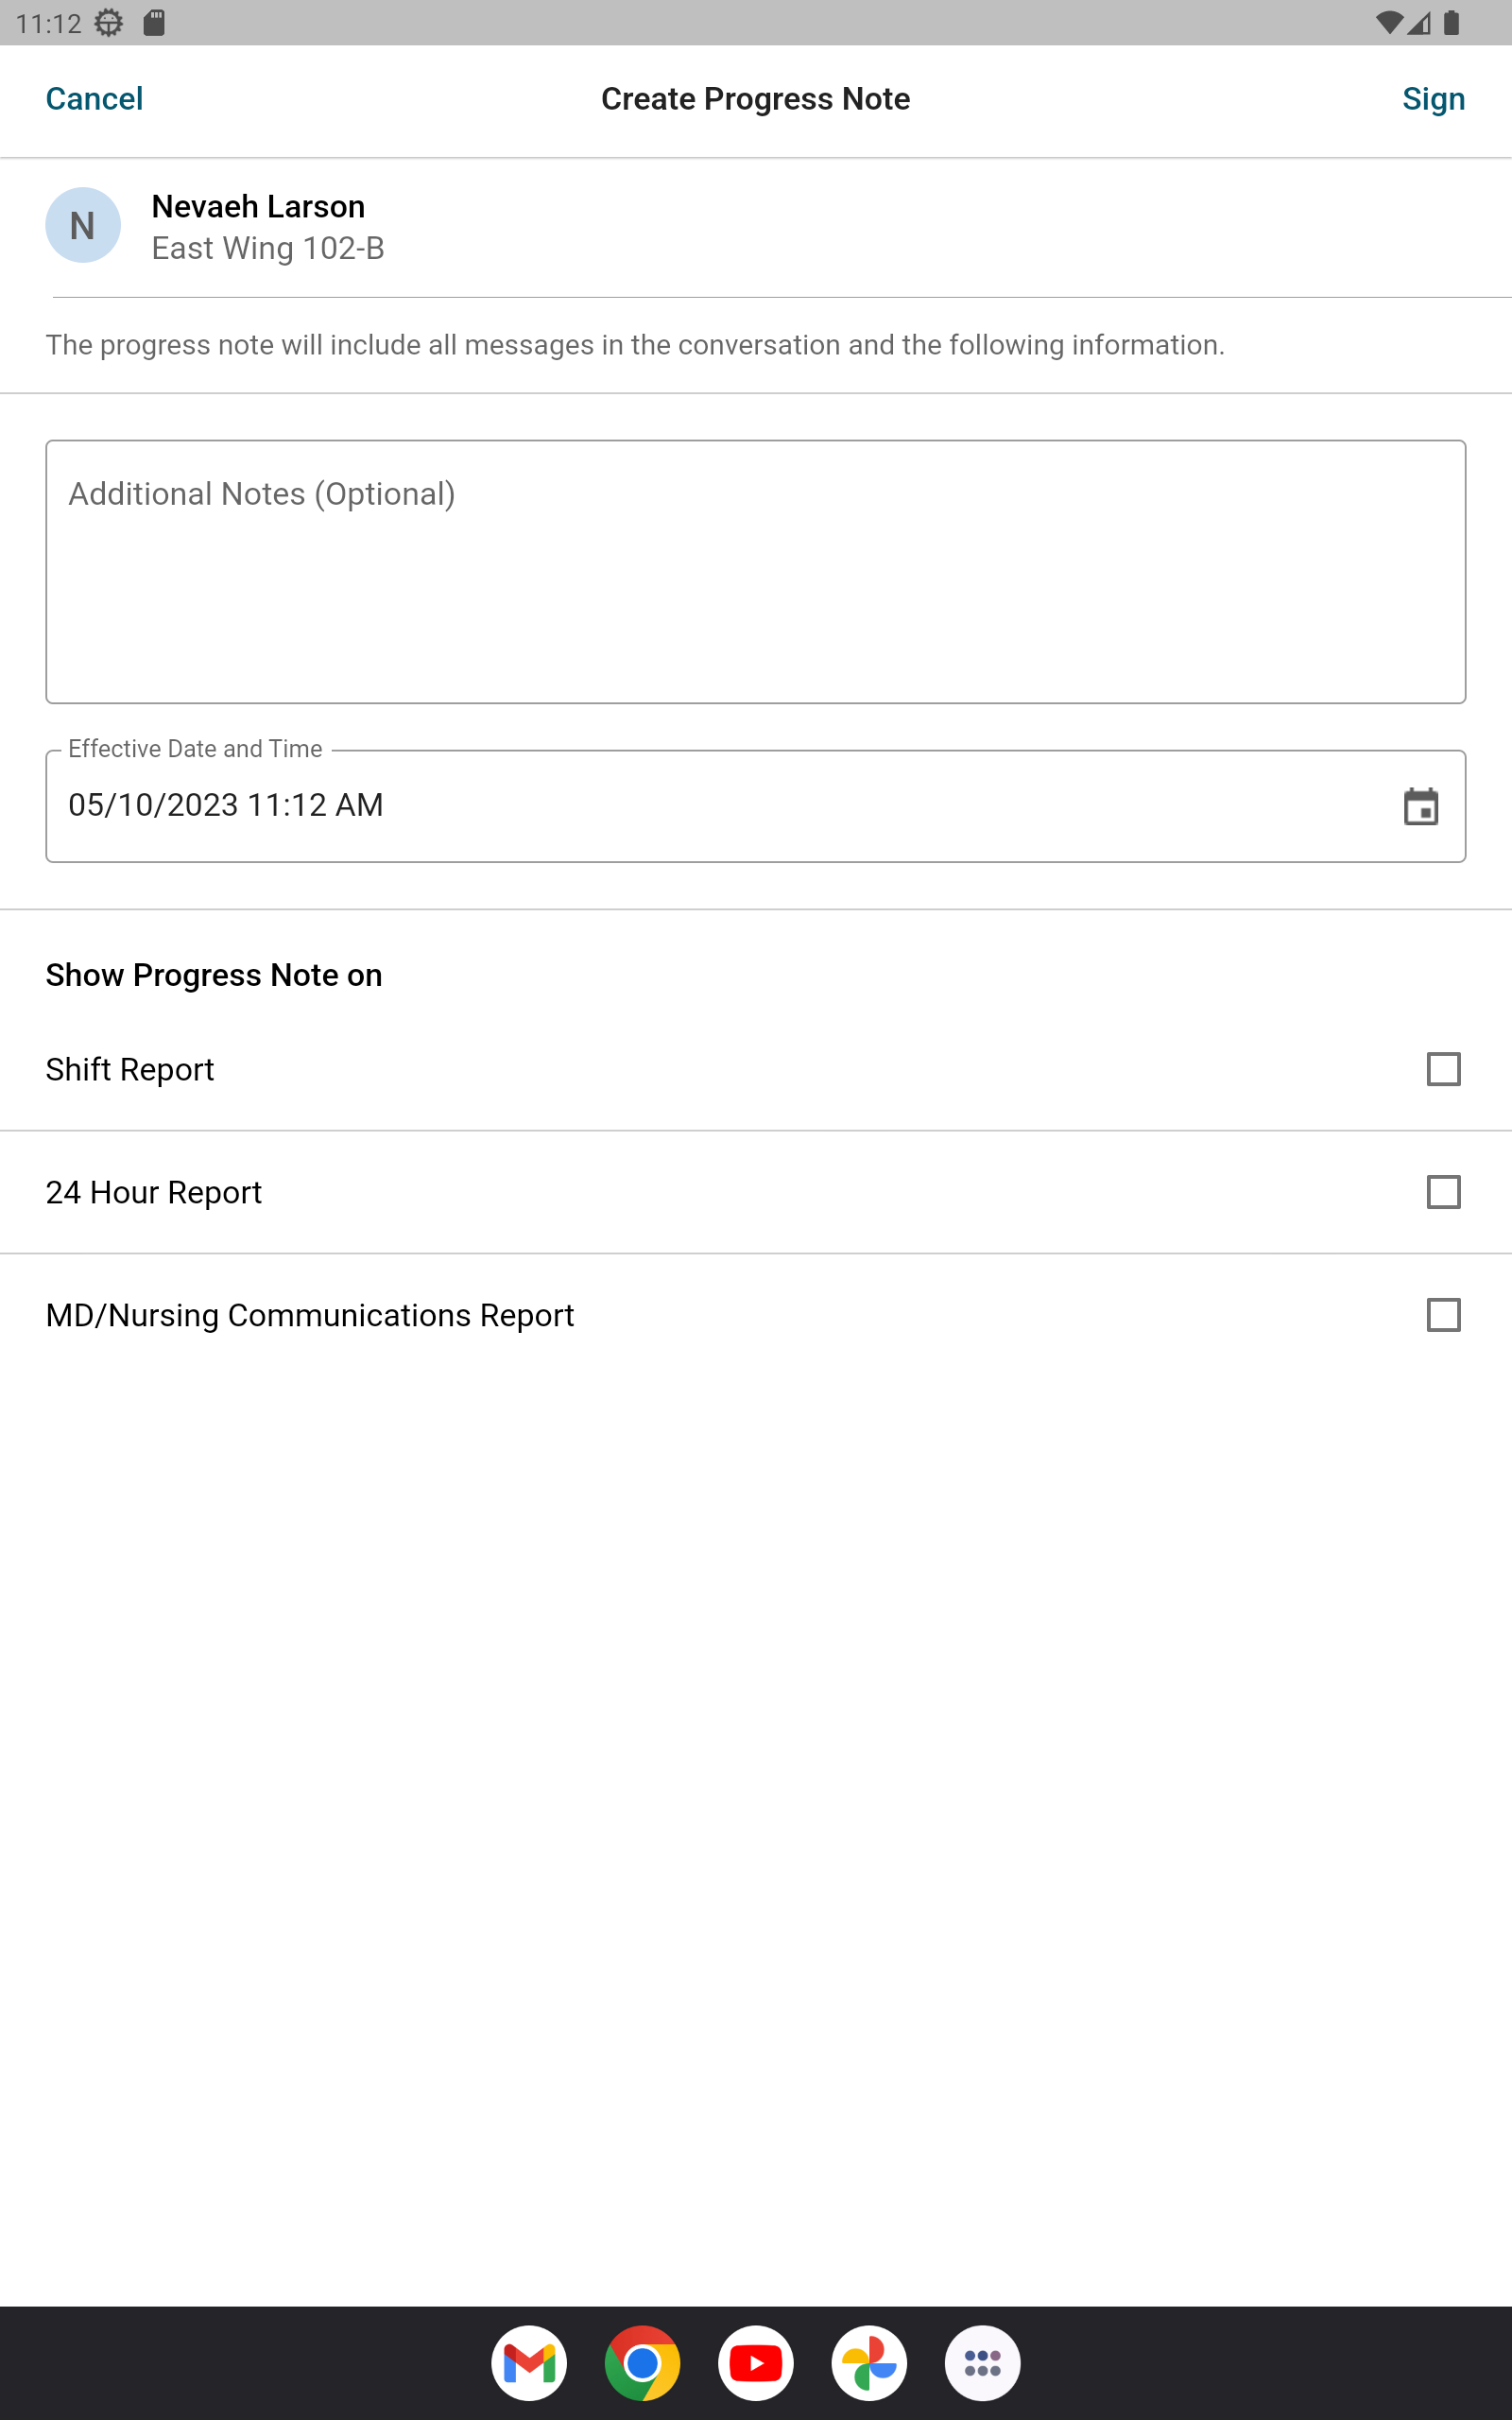Screen dimensions: 1512x2420
Task: Tap the SD card status icon
Action: tap(154, 22)
